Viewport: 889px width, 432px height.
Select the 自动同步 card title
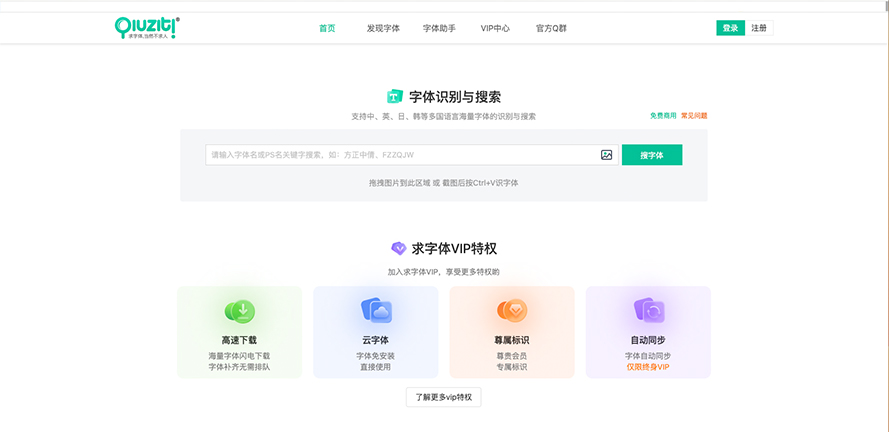(x=648, y=341)
